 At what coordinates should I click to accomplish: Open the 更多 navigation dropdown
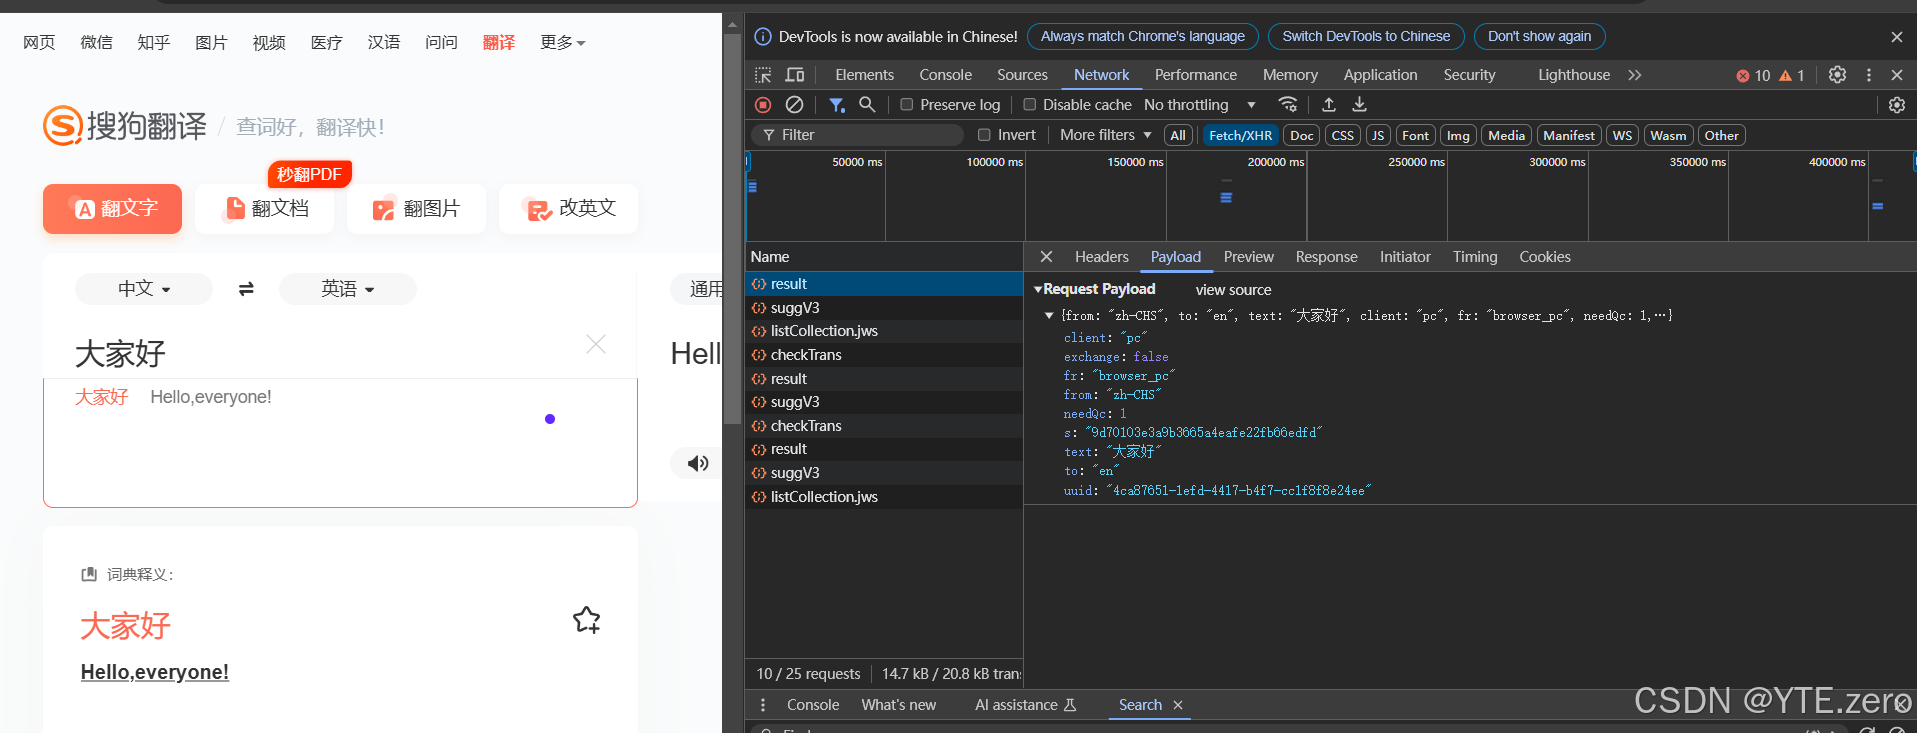(563, 42)
